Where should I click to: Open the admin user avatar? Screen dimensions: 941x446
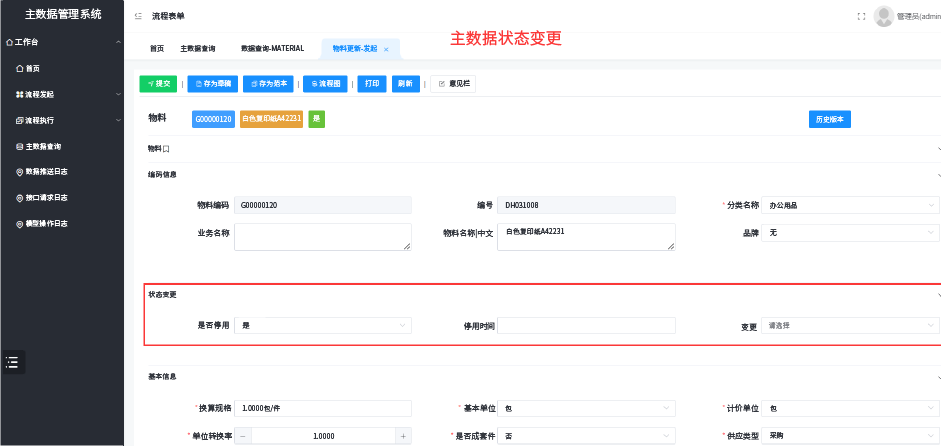pos(883,16)
